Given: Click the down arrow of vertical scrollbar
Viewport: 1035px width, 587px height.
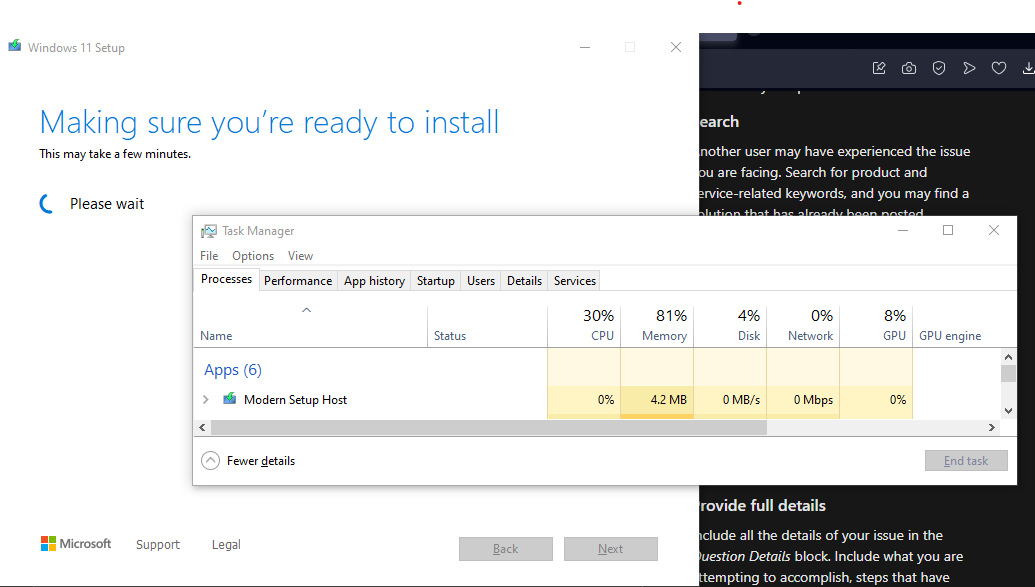Looking at the screenshot, I should tap(1008, 410).
